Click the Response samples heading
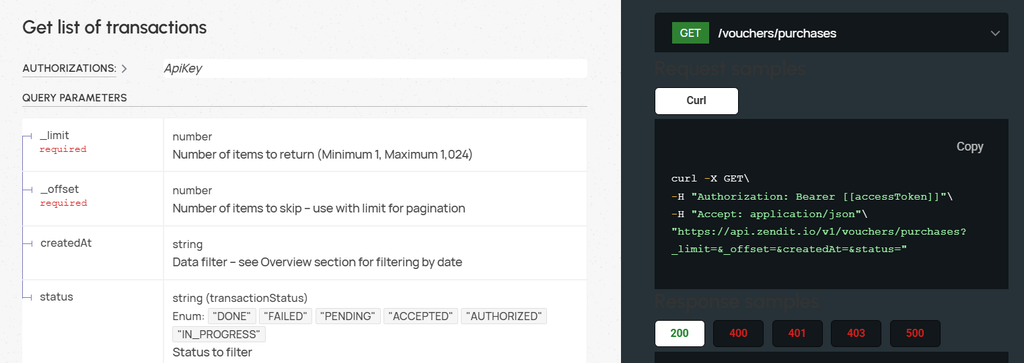The height and width of the screenshot is (363, 1024). point(736,302)
